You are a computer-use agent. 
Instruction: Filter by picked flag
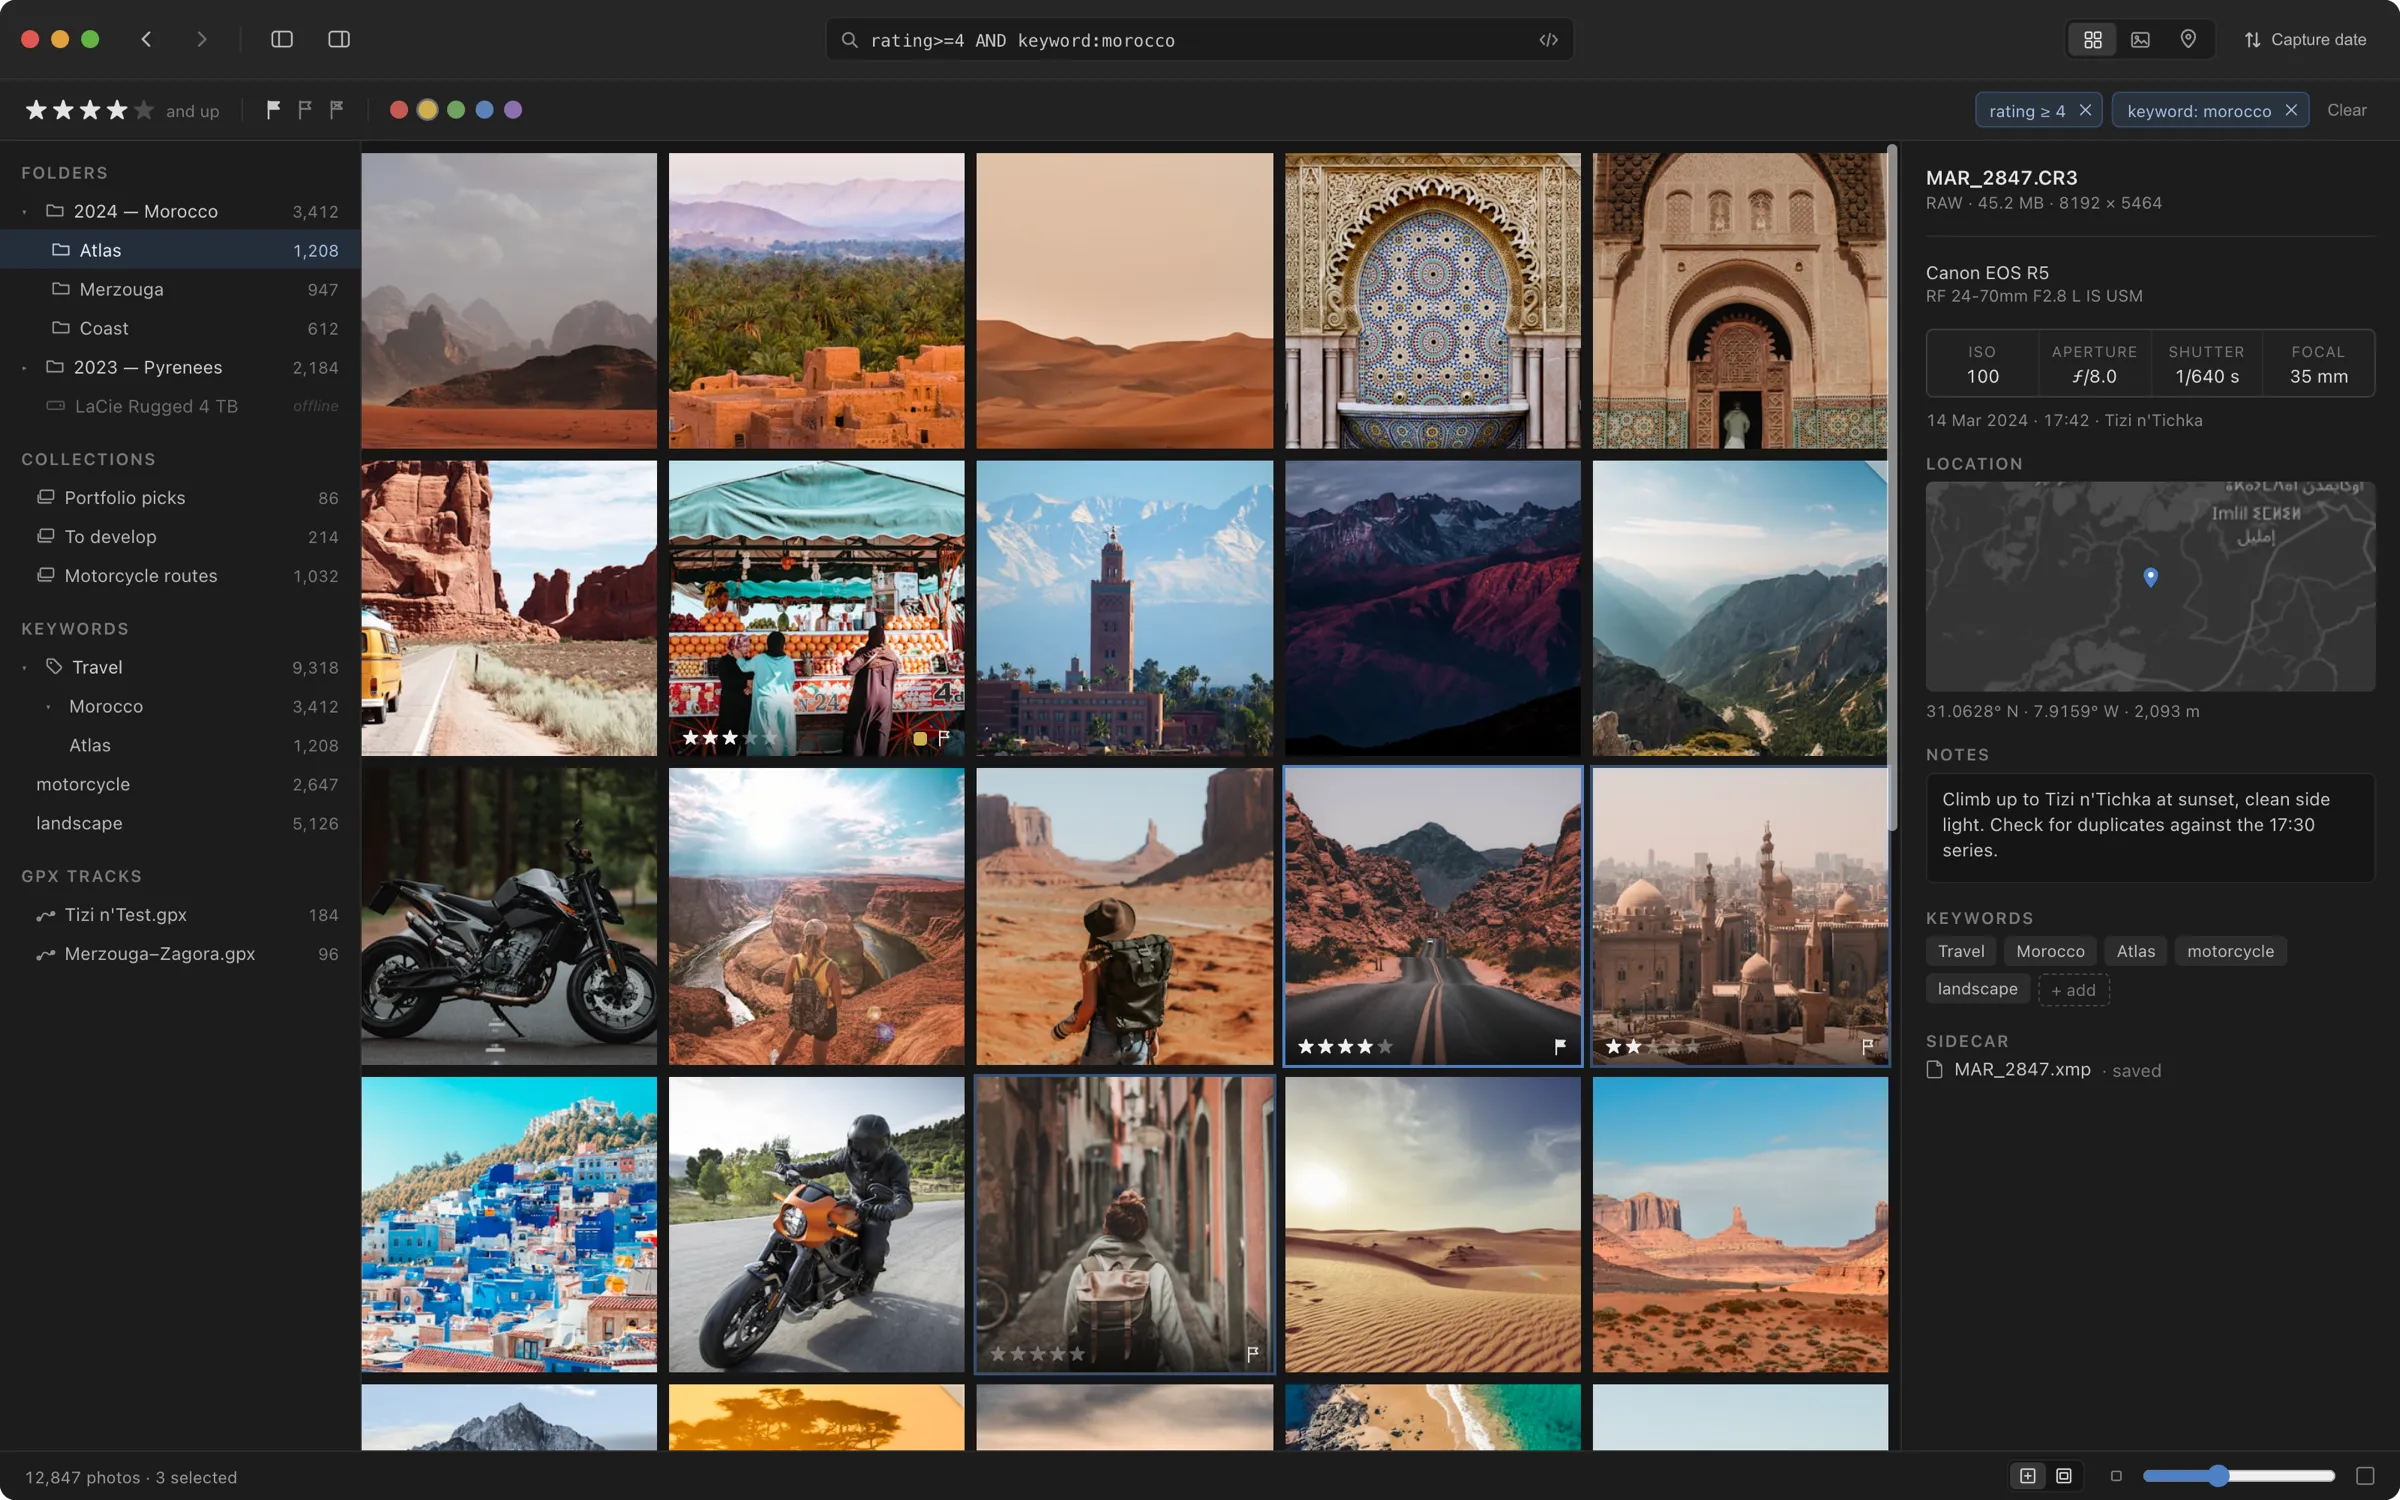[273, 110]
